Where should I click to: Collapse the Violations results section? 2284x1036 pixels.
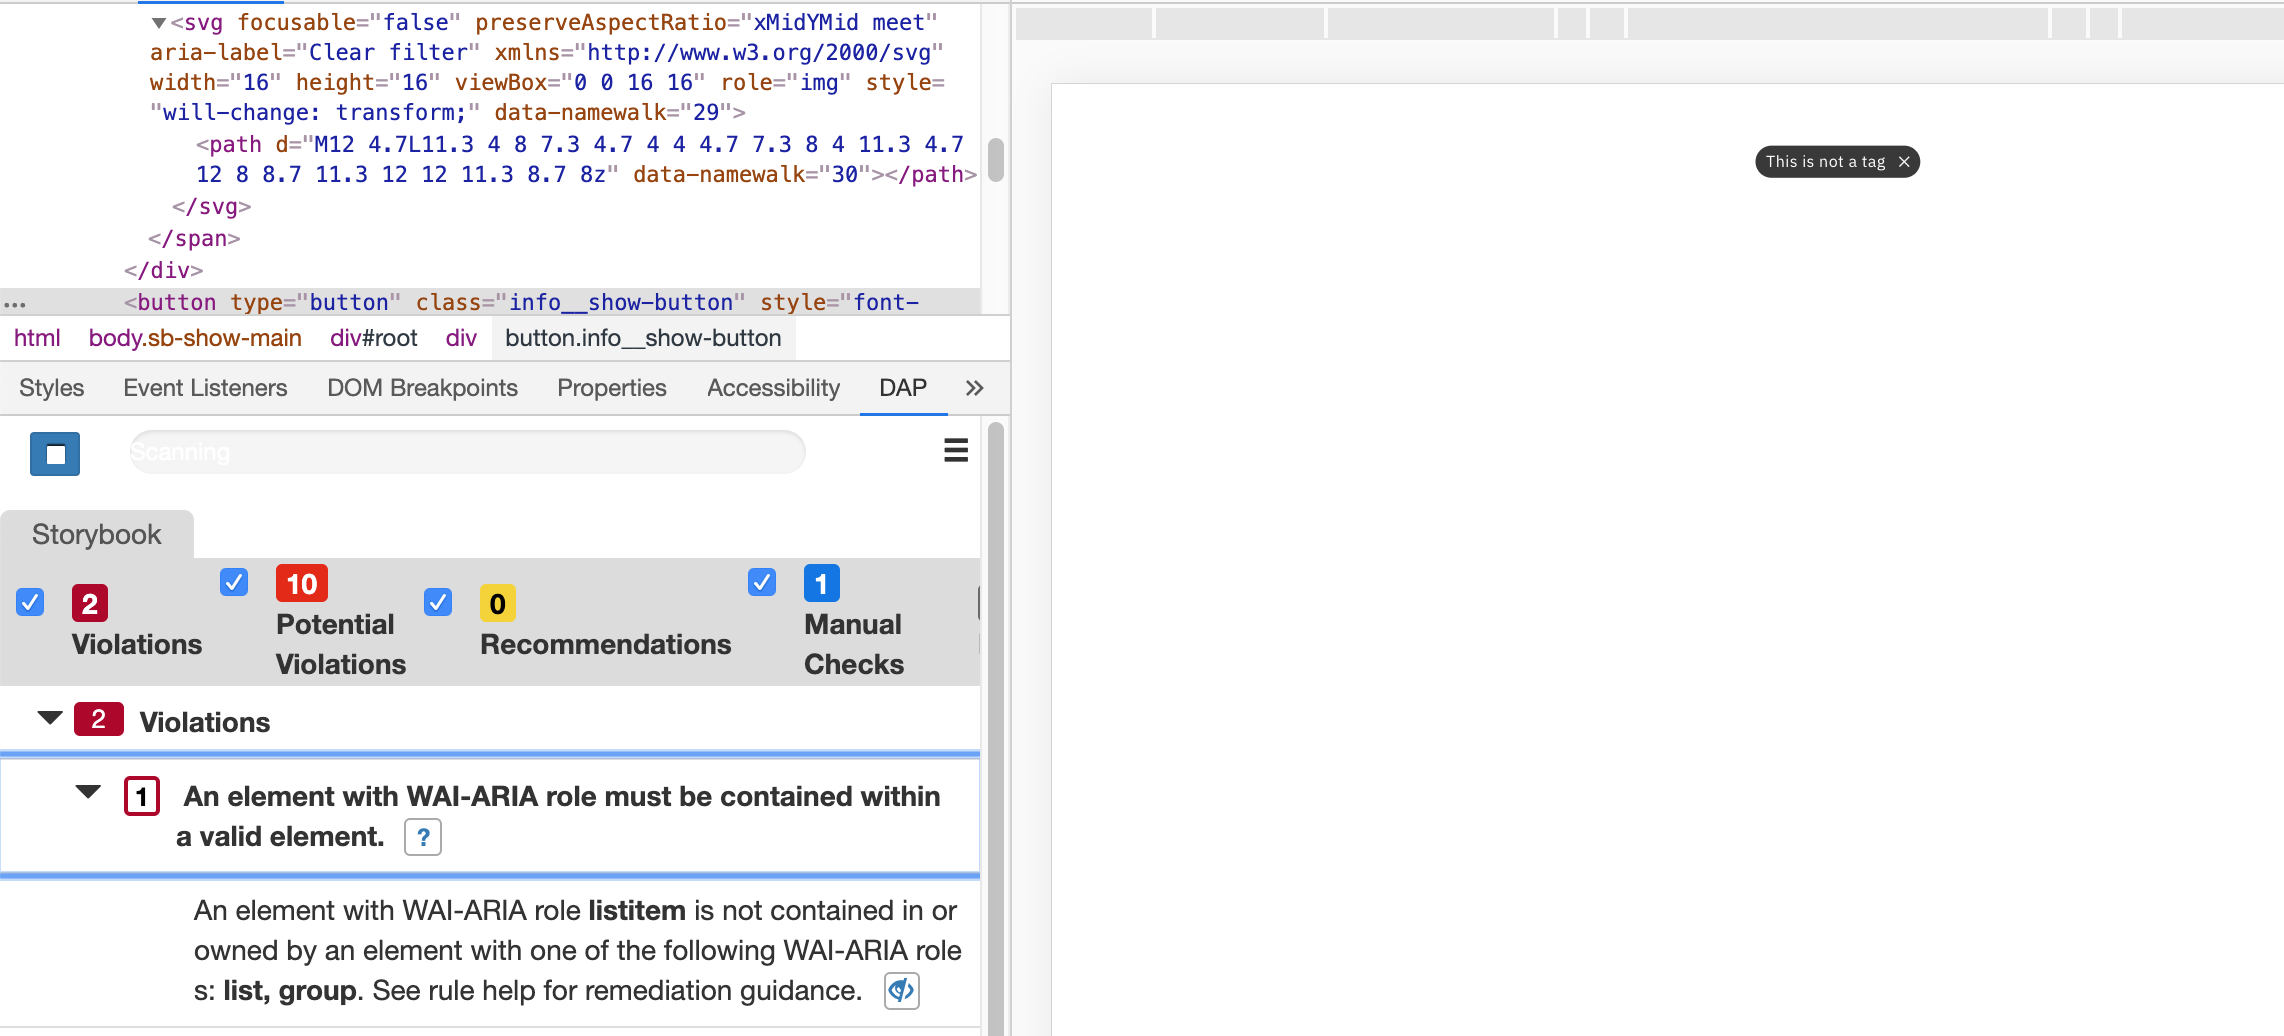49,718
